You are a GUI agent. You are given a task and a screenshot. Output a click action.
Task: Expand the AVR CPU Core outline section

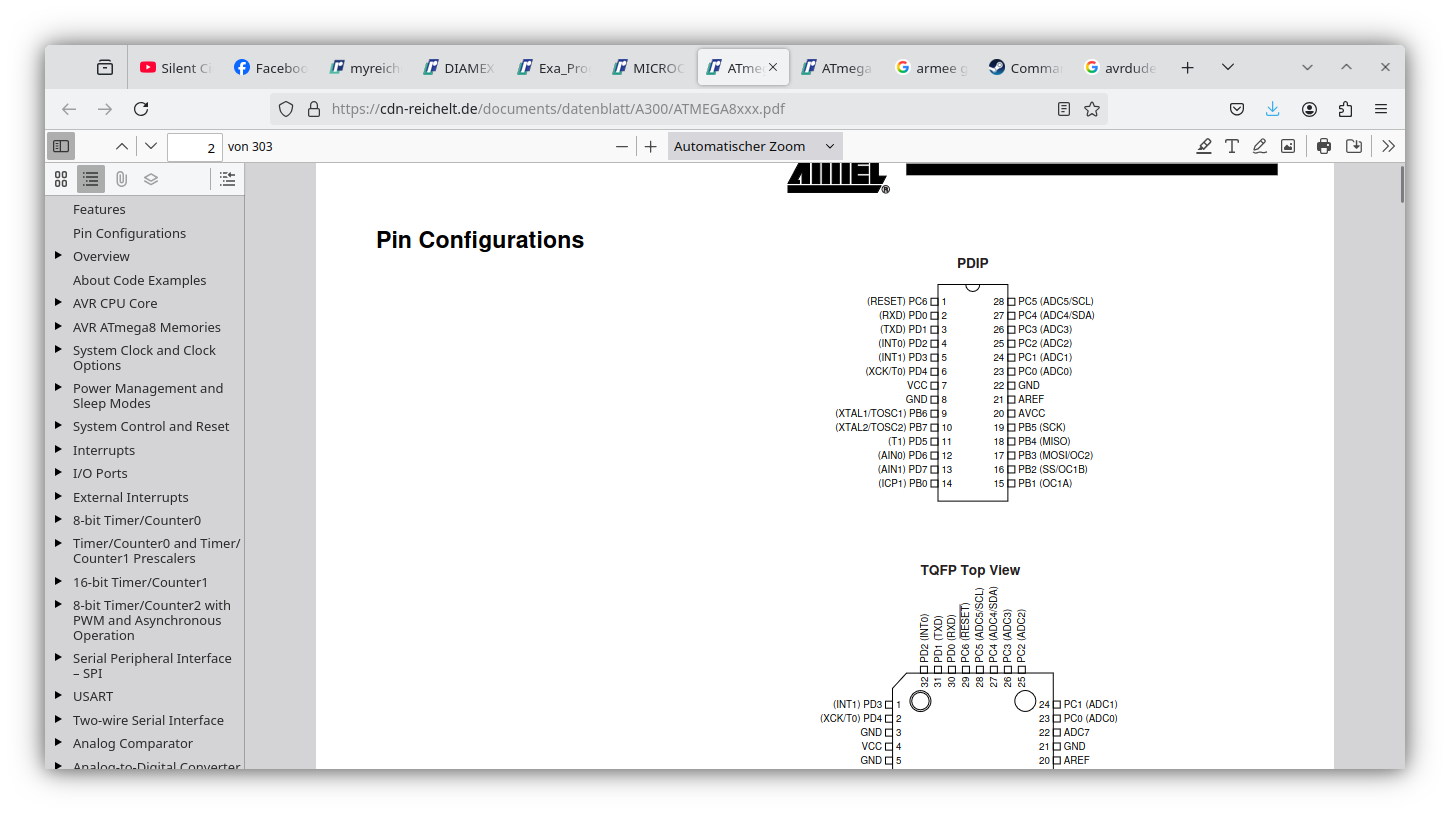[x=59, y=303]
